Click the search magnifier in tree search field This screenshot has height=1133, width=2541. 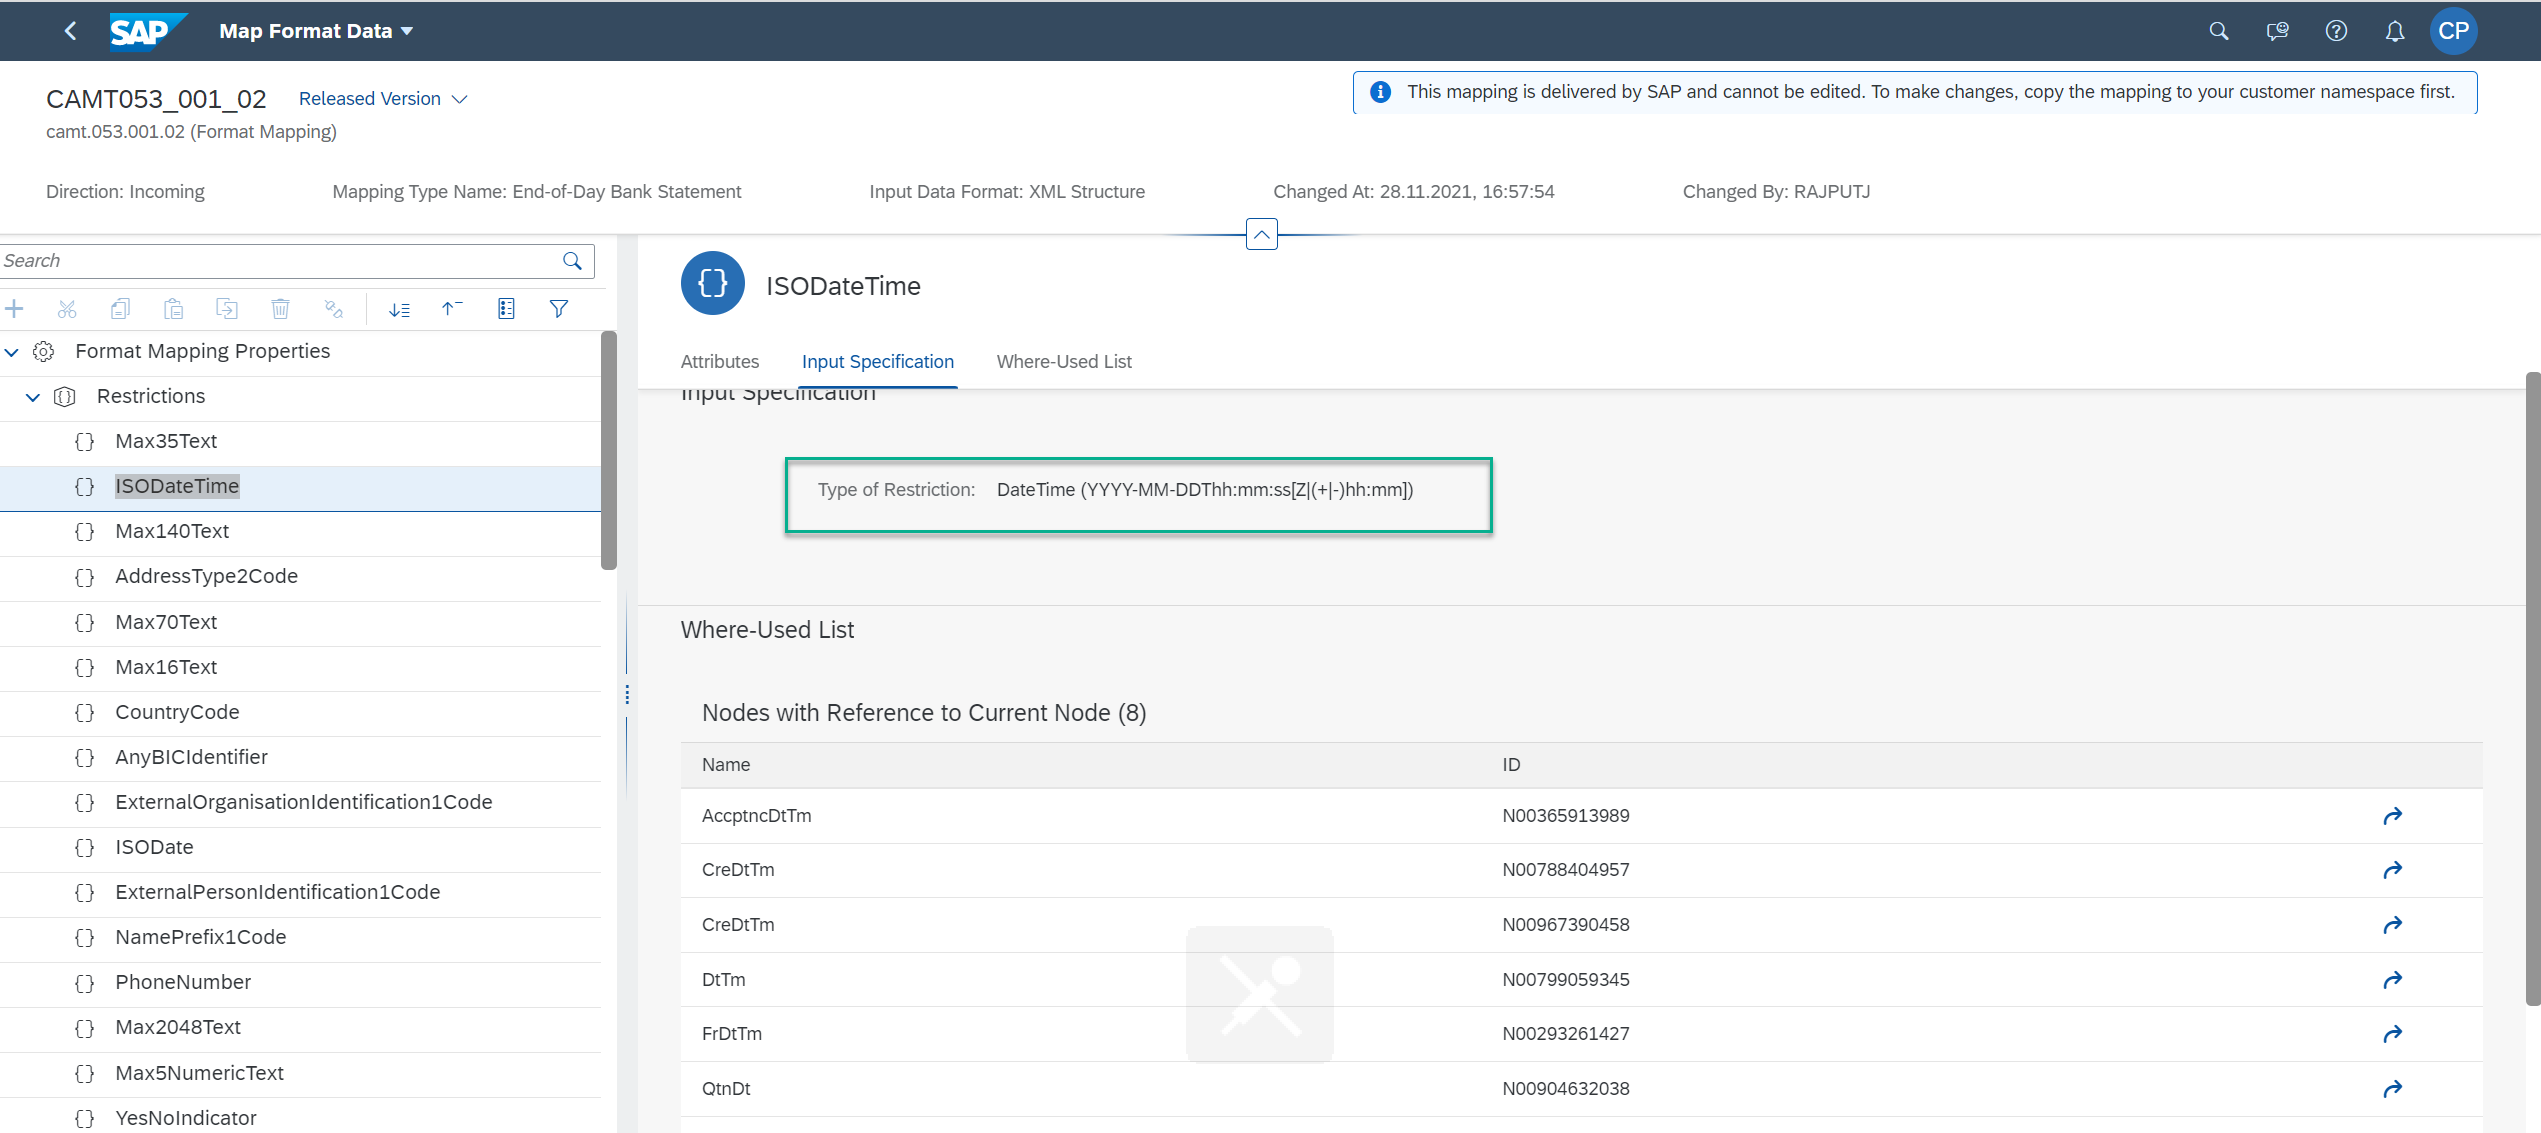click(x=572, y=261)
